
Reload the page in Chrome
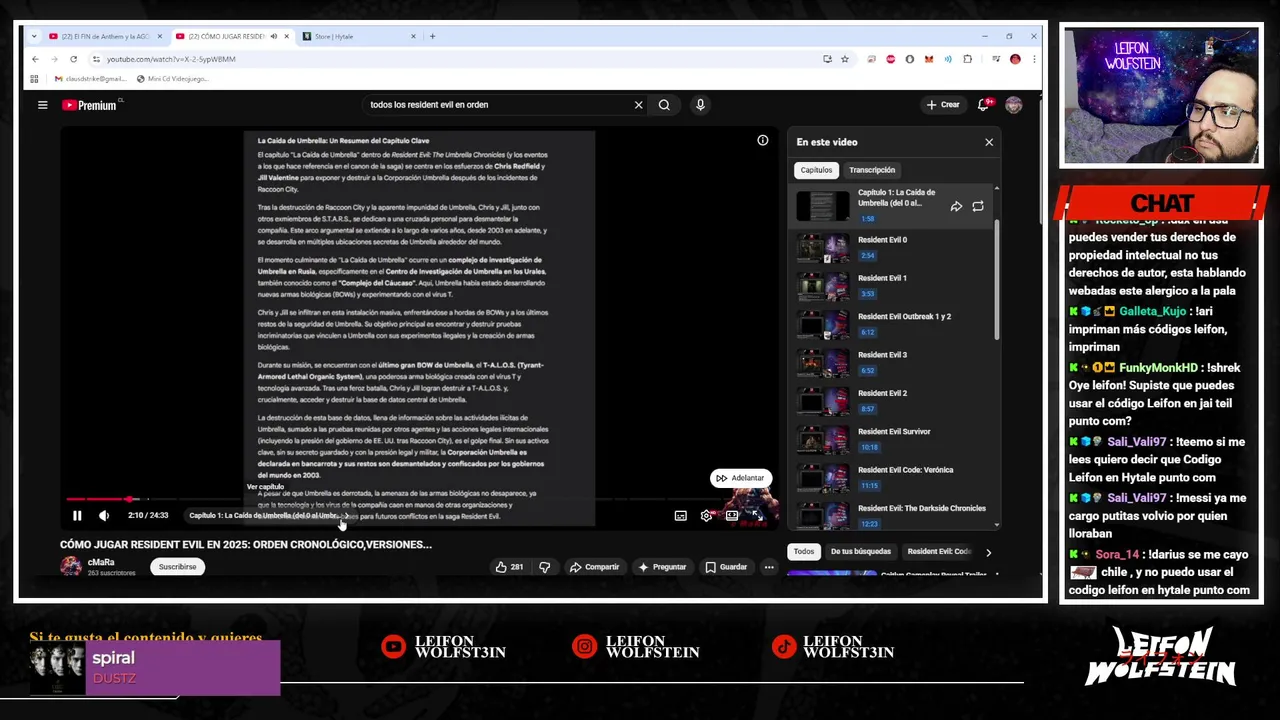tap(73, 59)
